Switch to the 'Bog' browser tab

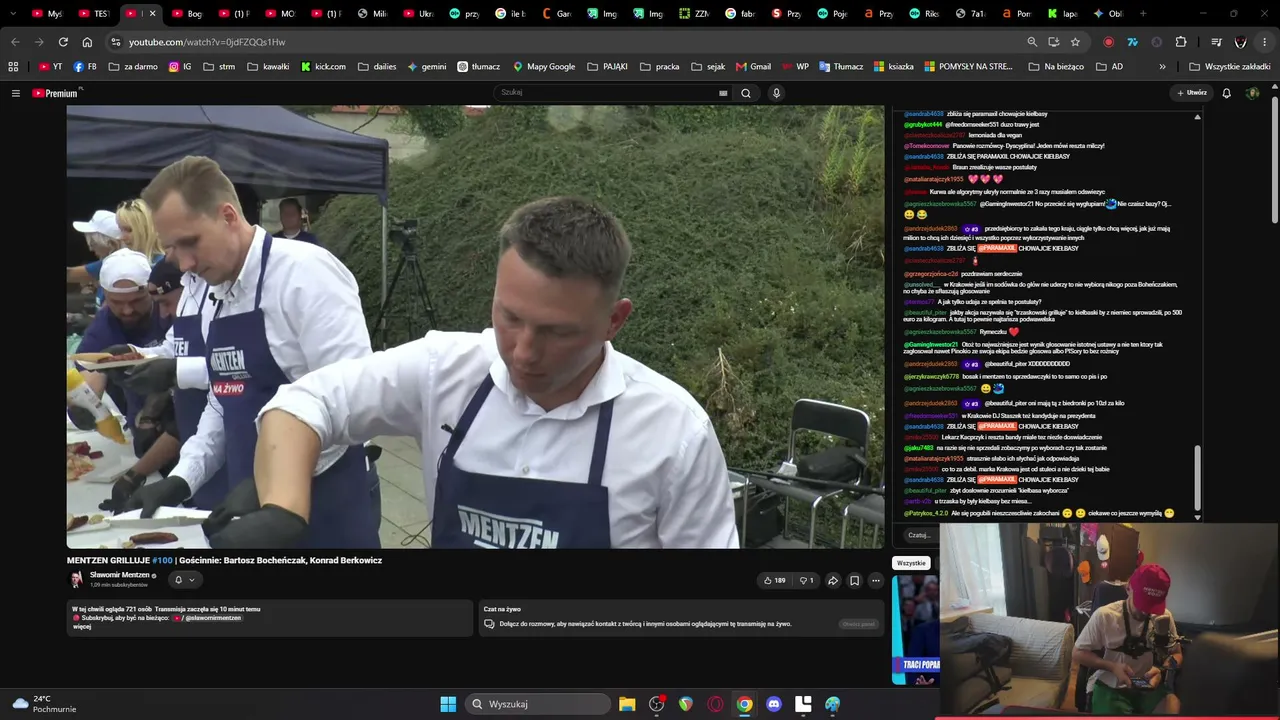pos(187,14)
